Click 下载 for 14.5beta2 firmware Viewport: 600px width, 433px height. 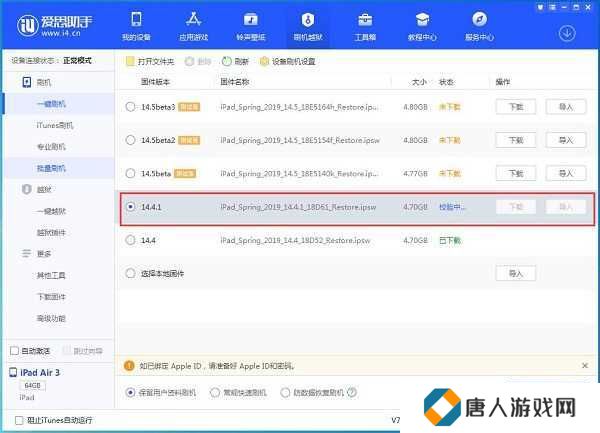[x=515, y=140]
